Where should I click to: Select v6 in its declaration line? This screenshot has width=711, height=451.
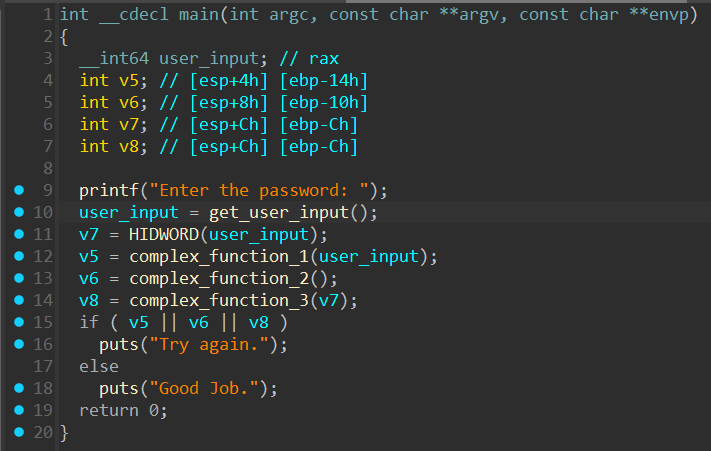click(129, 102)
